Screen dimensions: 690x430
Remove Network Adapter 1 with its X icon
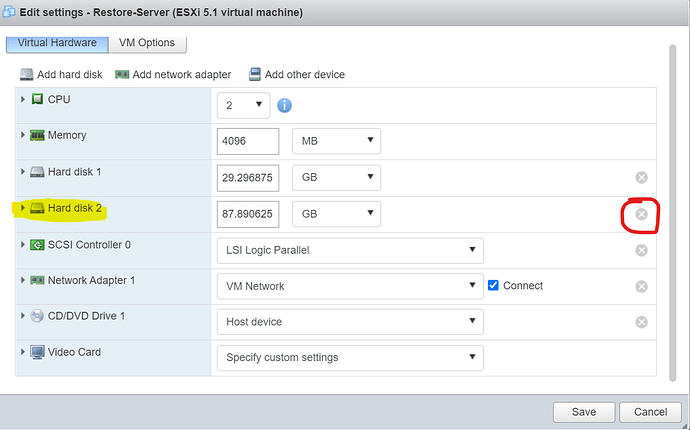[x=642, y=286]
